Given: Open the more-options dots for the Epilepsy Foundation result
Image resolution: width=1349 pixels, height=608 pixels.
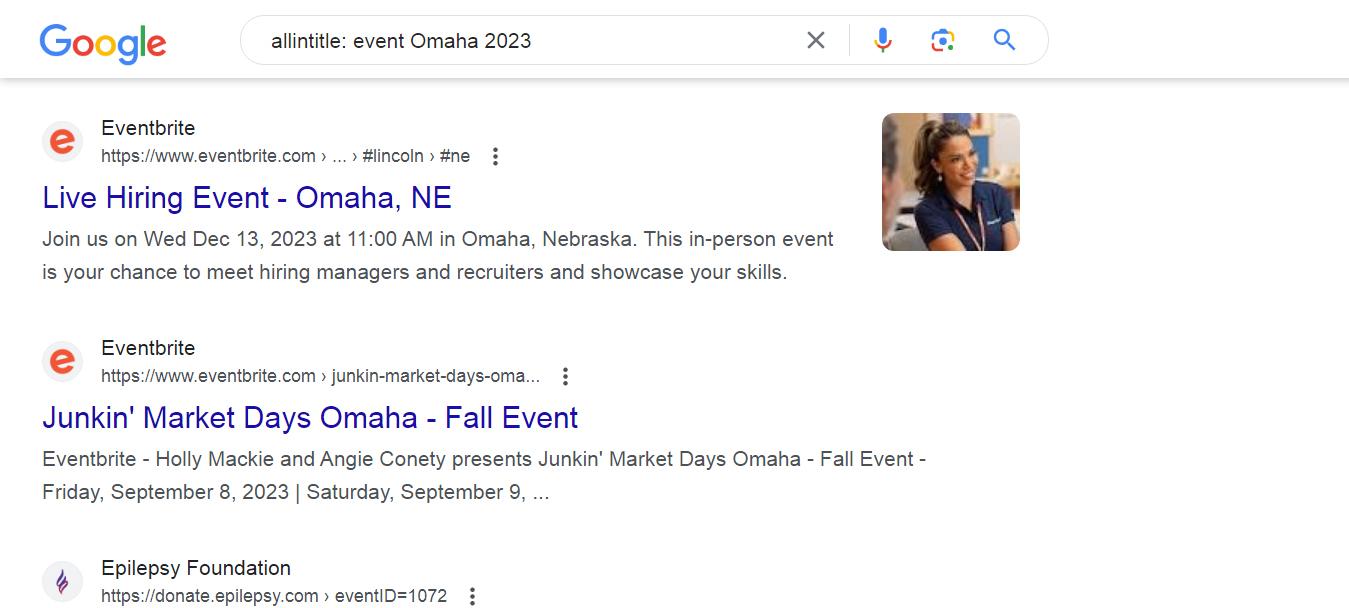Looking at the screenshot, I should click(x=473, y=596).
